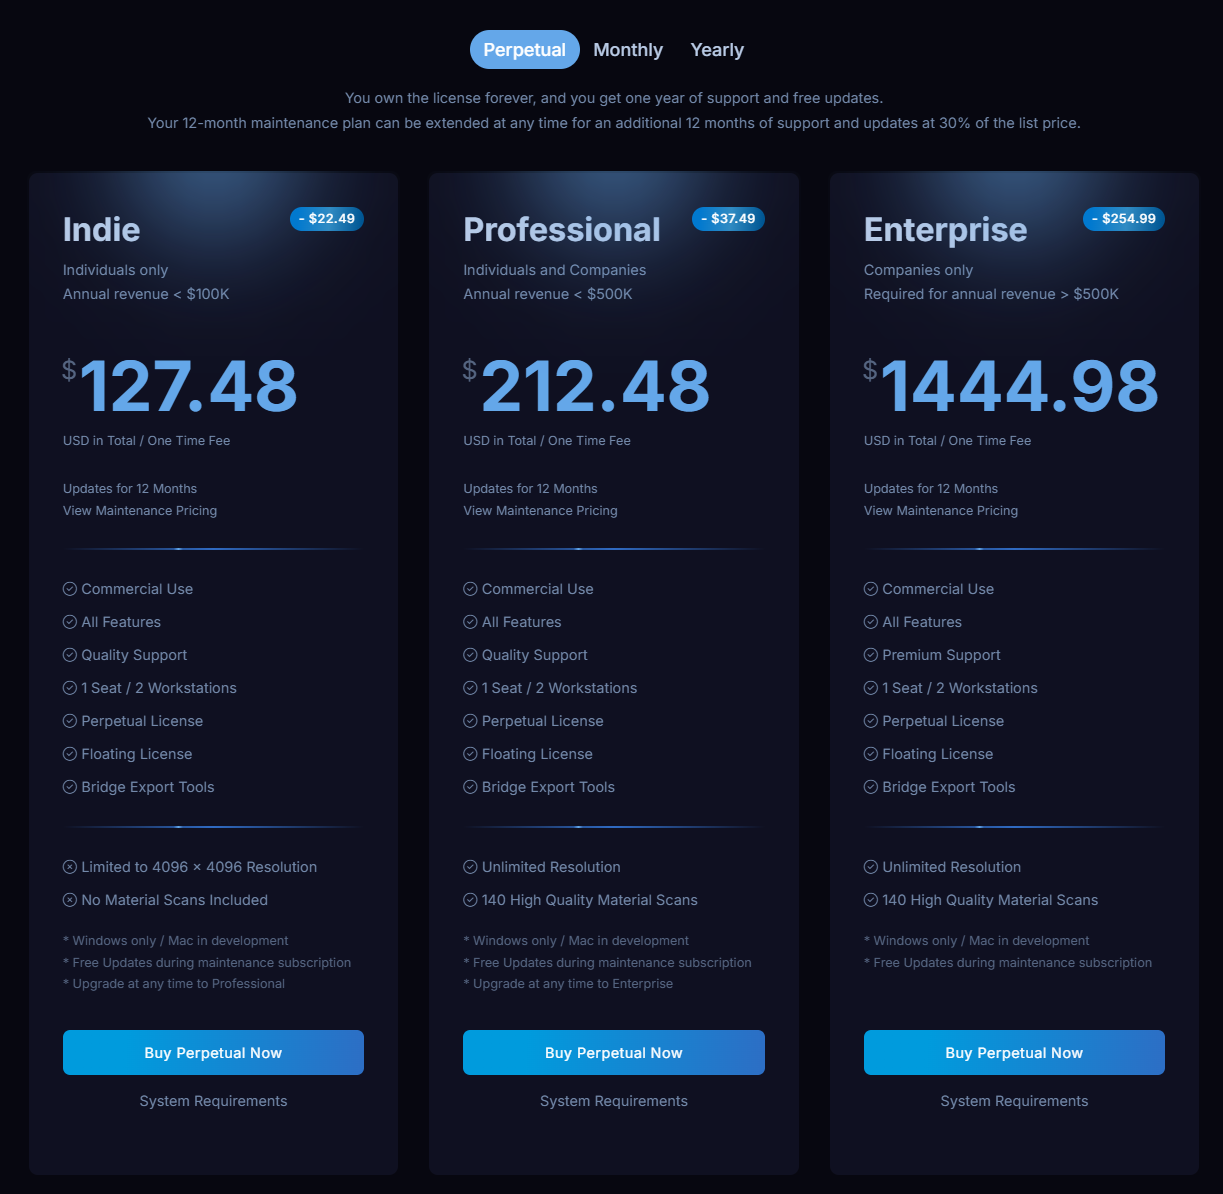Click 'Upgrade at any time to Enterprise' note
The image size is (1223, 1194).
[x=568, y=984]
